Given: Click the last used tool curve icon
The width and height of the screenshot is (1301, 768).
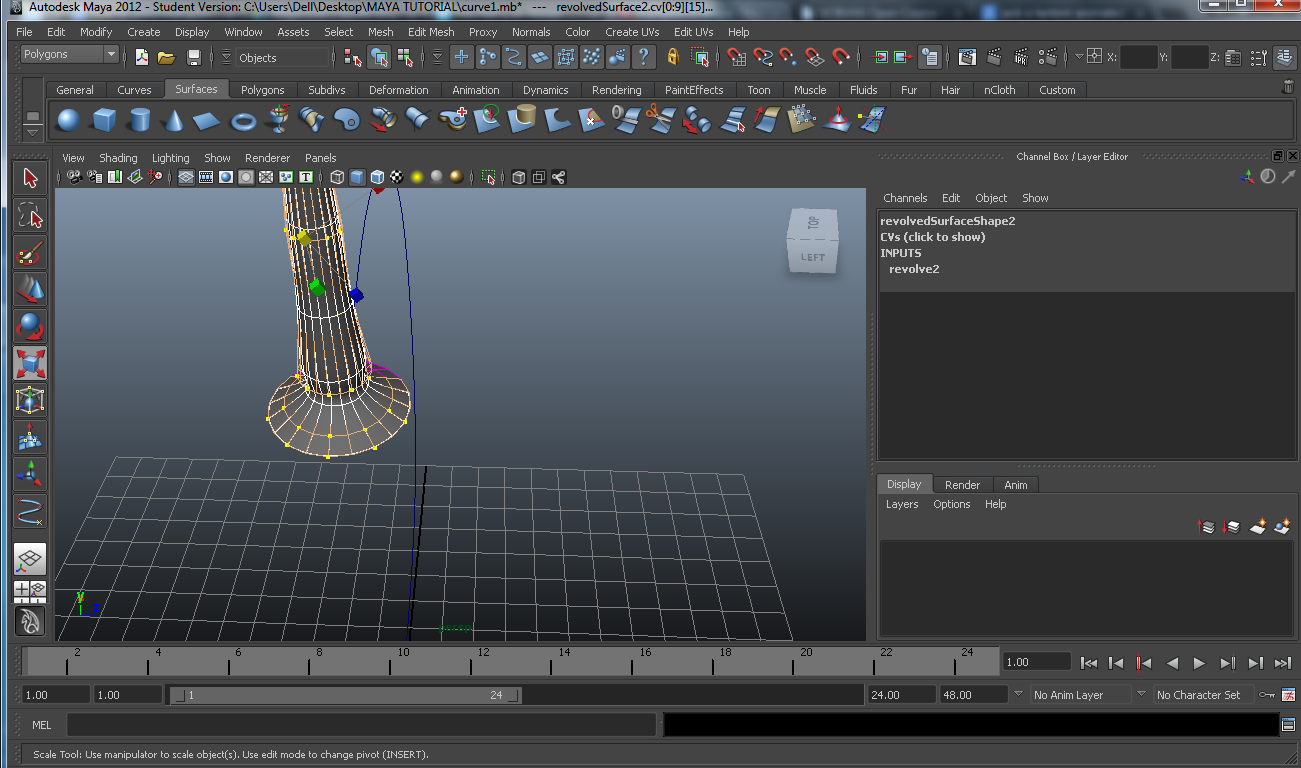Looking at the screenshot, I should [30, 511].
